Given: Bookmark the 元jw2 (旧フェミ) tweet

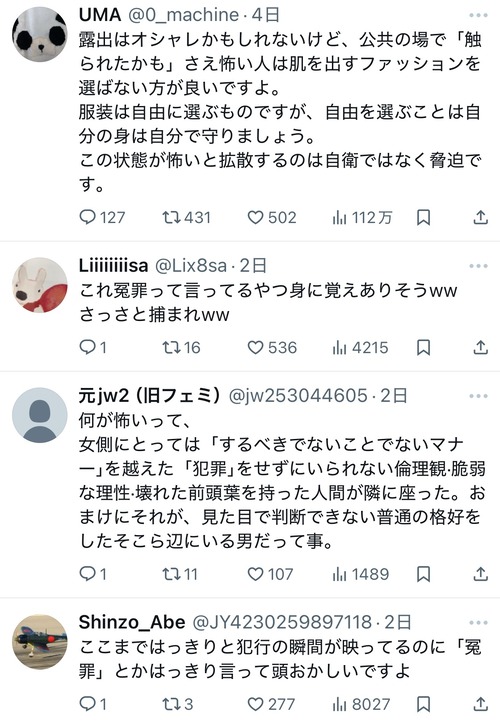Looking at the screenshot, I should (423, 574).
